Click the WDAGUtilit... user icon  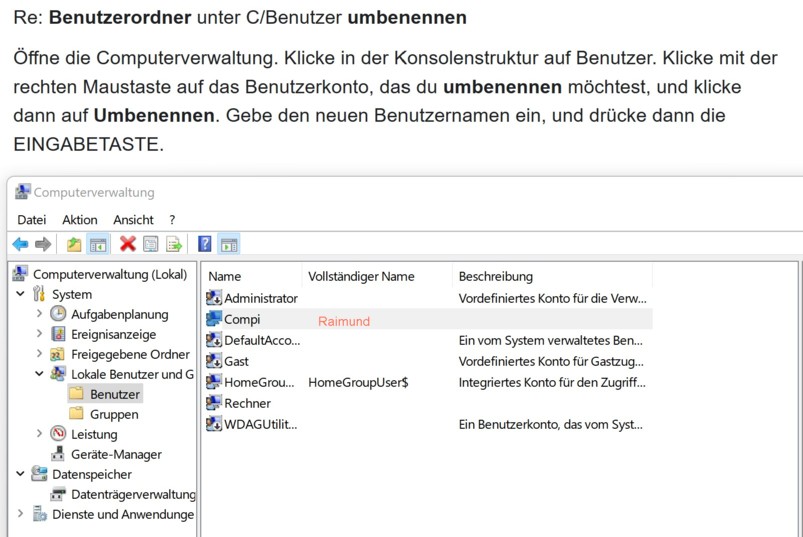tap(214, 424)
